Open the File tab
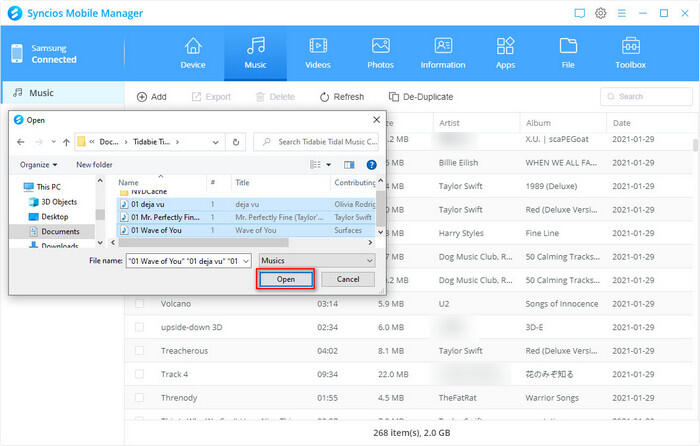Screen dimensions: 700x446 click(568, 54)
